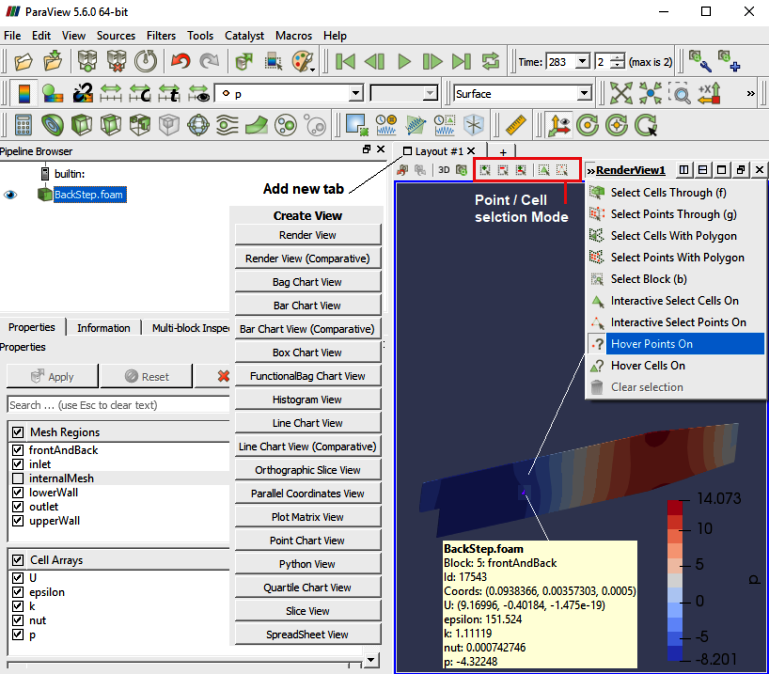Viewport: 769px width, 674px height.
Task: Reset camera with crossed arrows icon
Action: point(621,93)
